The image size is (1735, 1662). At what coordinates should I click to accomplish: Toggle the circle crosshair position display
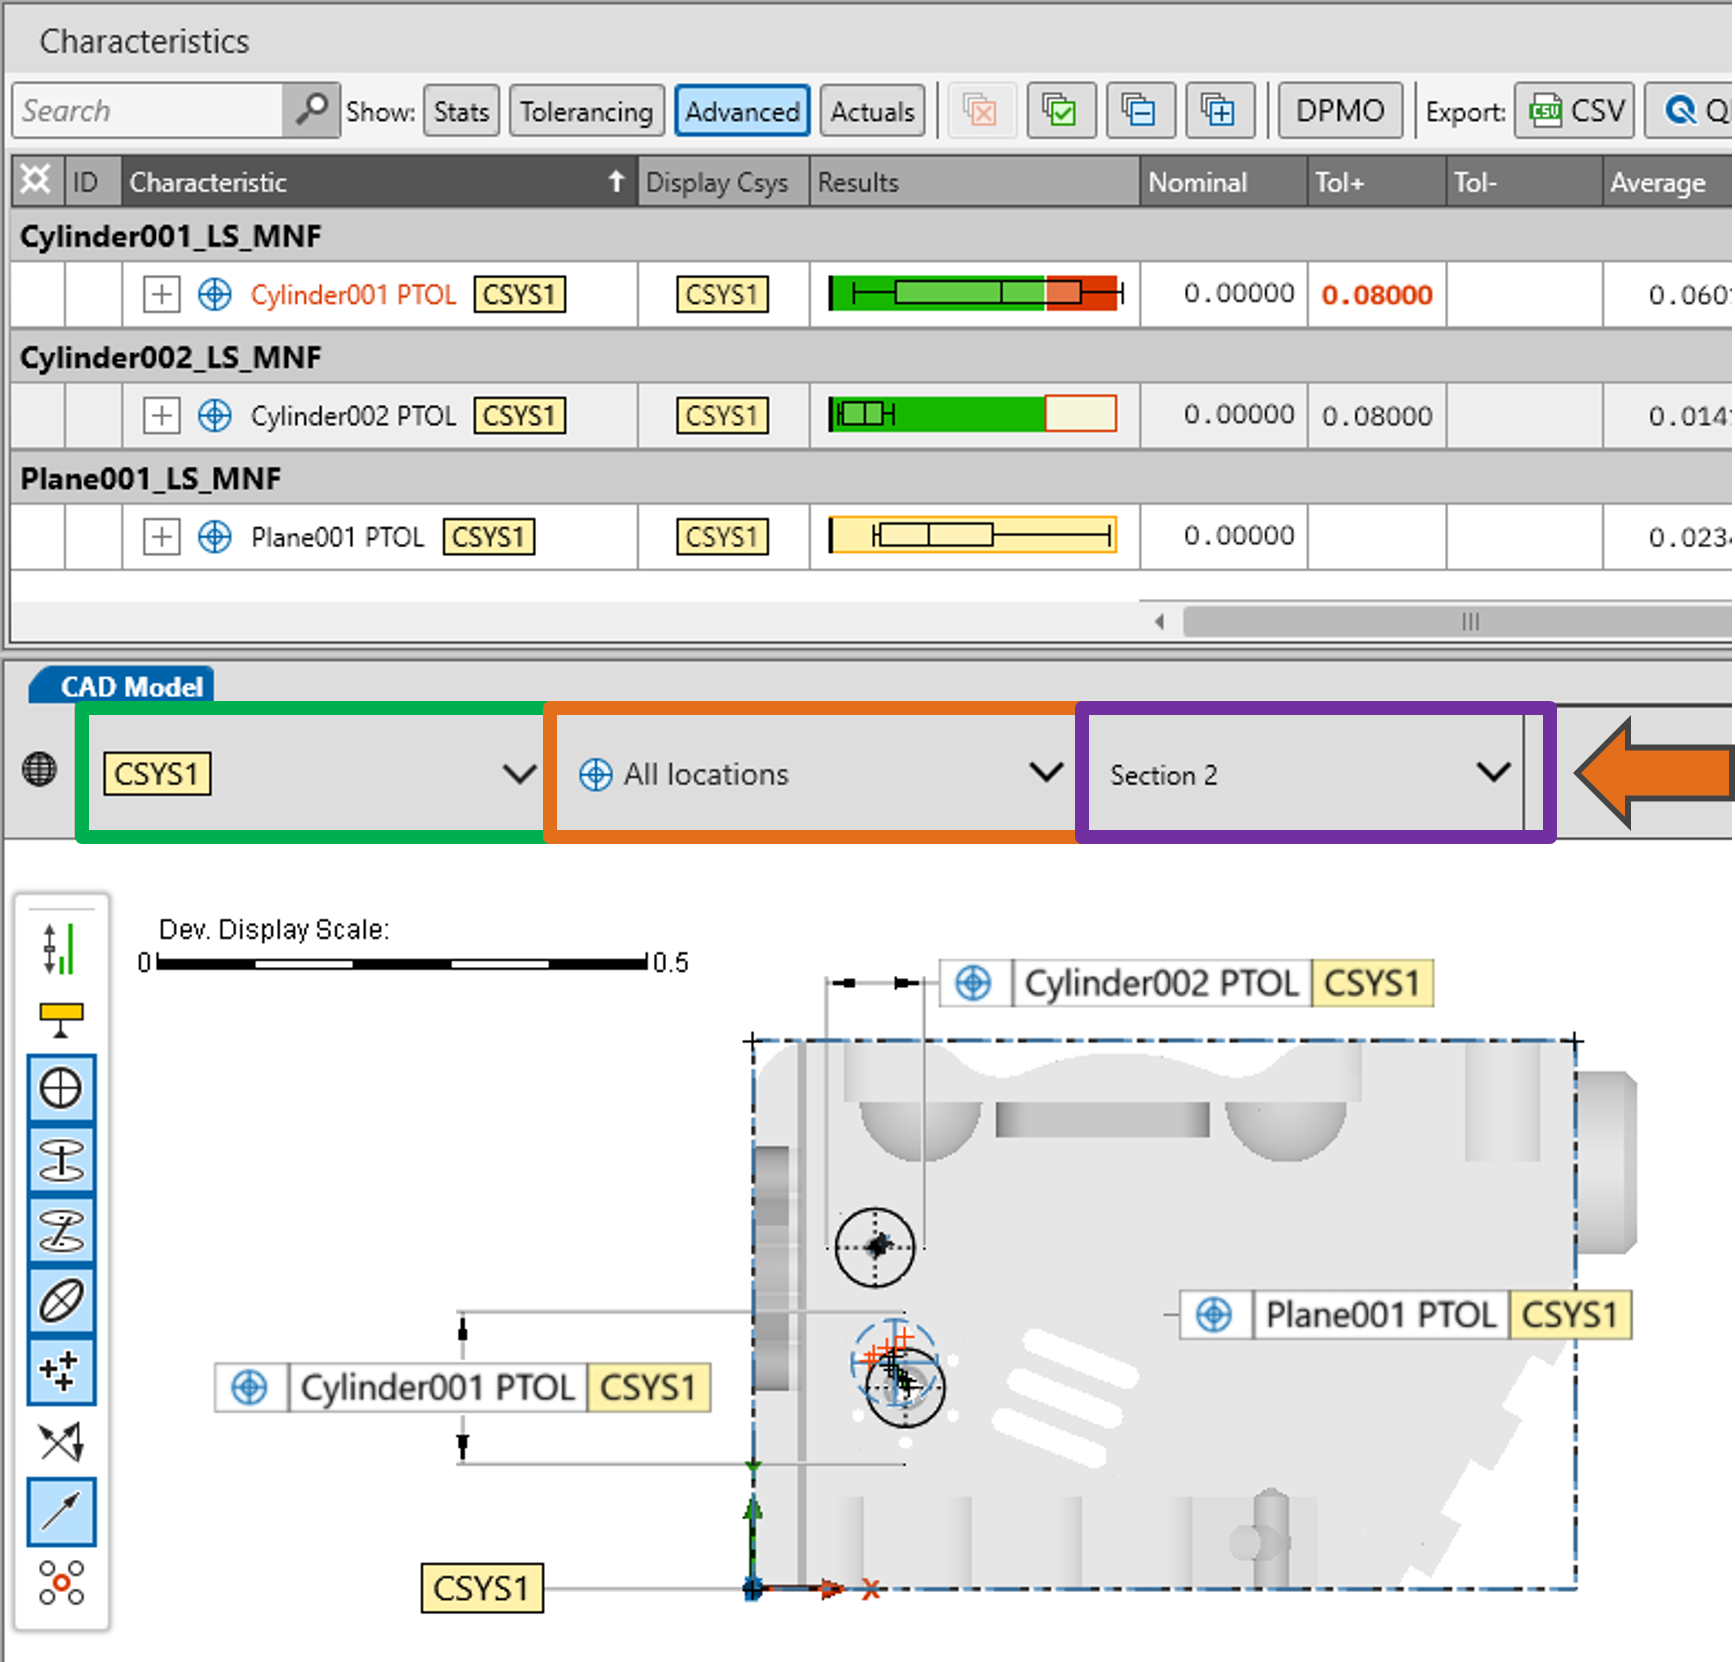(x=61, y=1088)
